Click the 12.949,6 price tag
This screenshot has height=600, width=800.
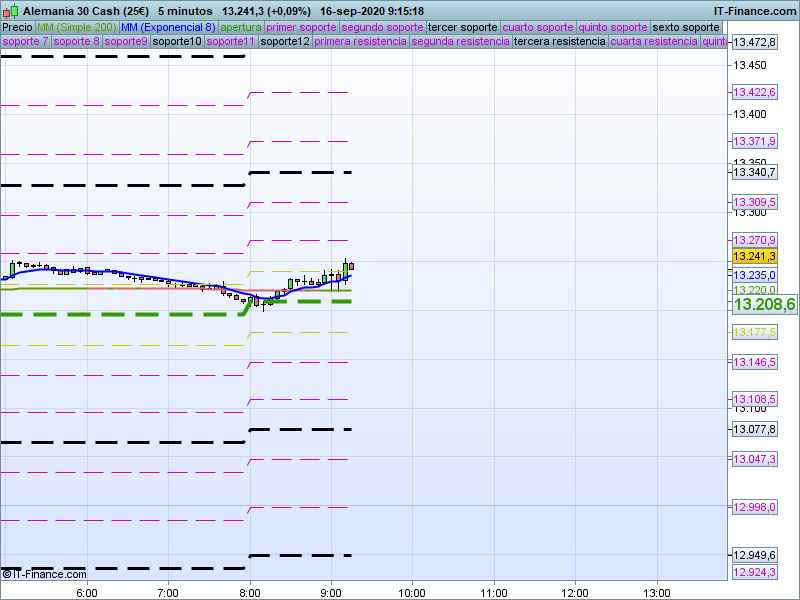coord(754,555)
